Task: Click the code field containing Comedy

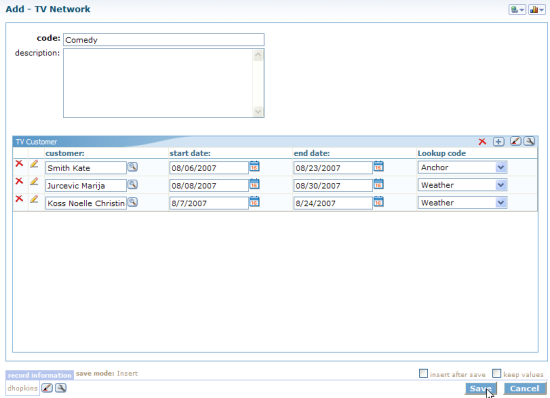Action: pos(164,40)
